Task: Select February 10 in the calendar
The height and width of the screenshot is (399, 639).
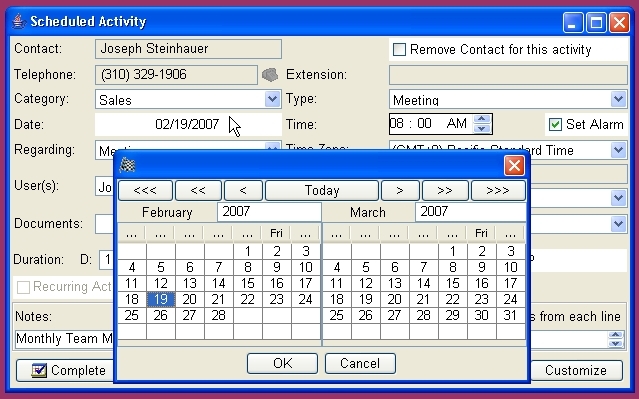Action: point(306,267)
